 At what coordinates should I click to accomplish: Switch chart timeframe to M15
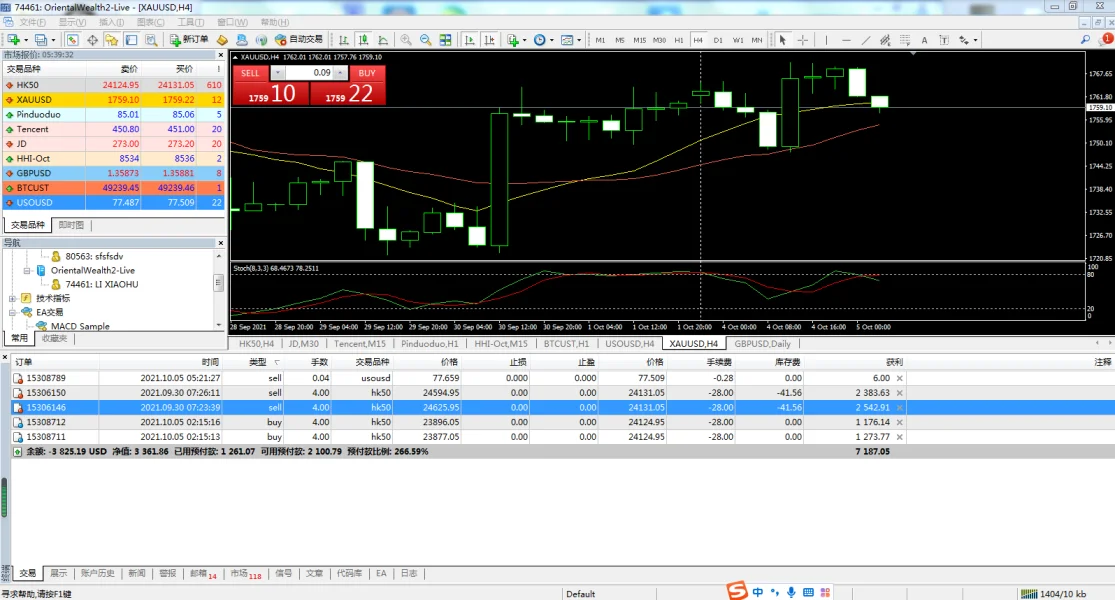point(639,40)
